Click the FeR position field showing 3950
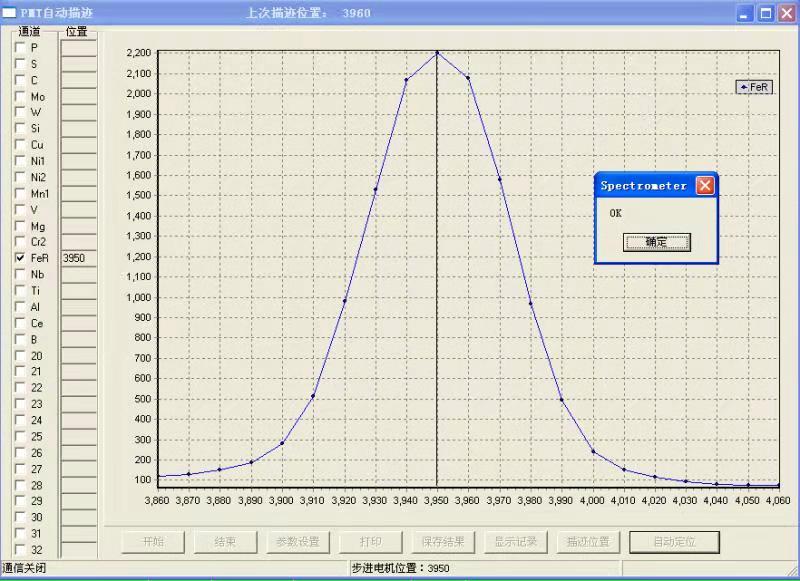 click(79, 258)
